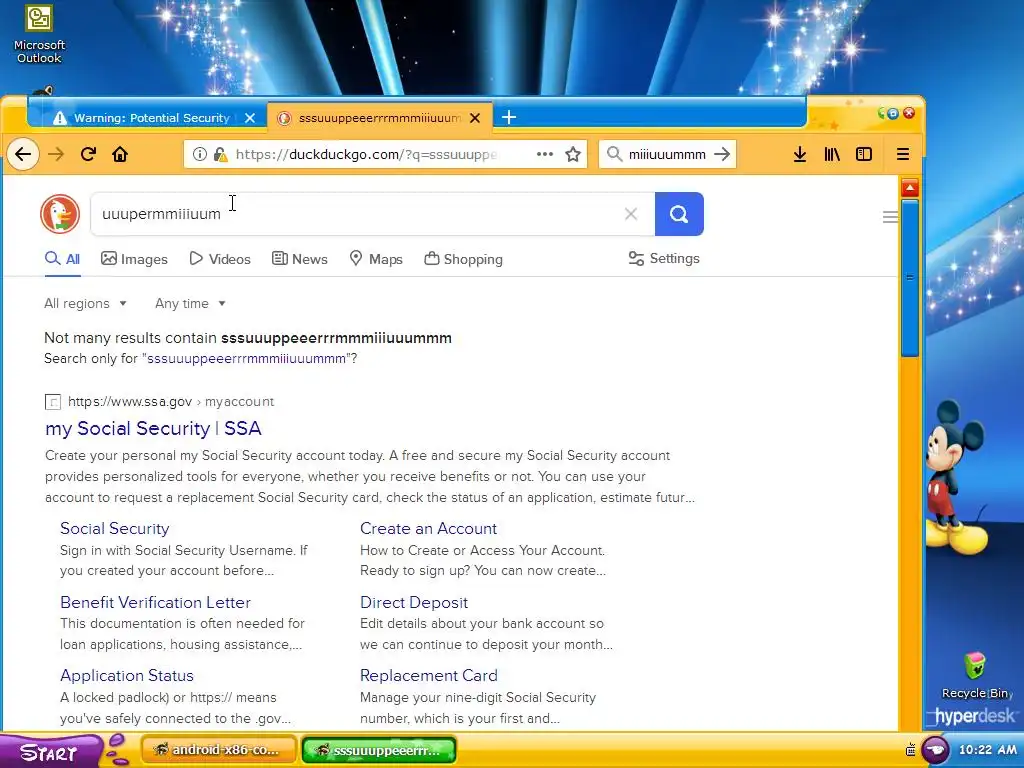Open the Recycle Bin on desktop
The height and width of the screenshot is (768, 1024).
974,675
